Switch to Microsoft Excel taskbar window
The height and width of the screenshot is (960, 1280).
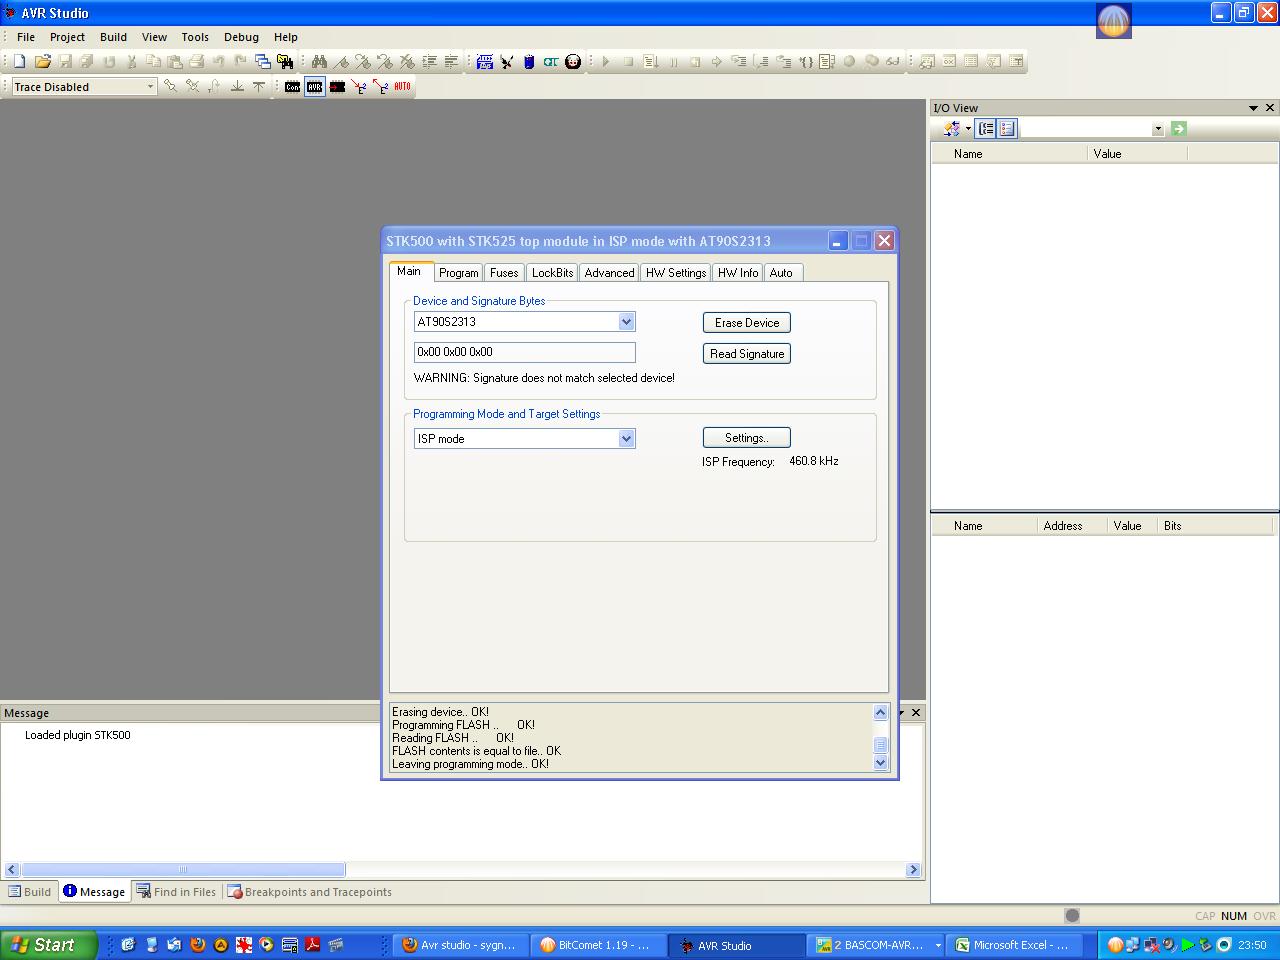pos(1015,945)
